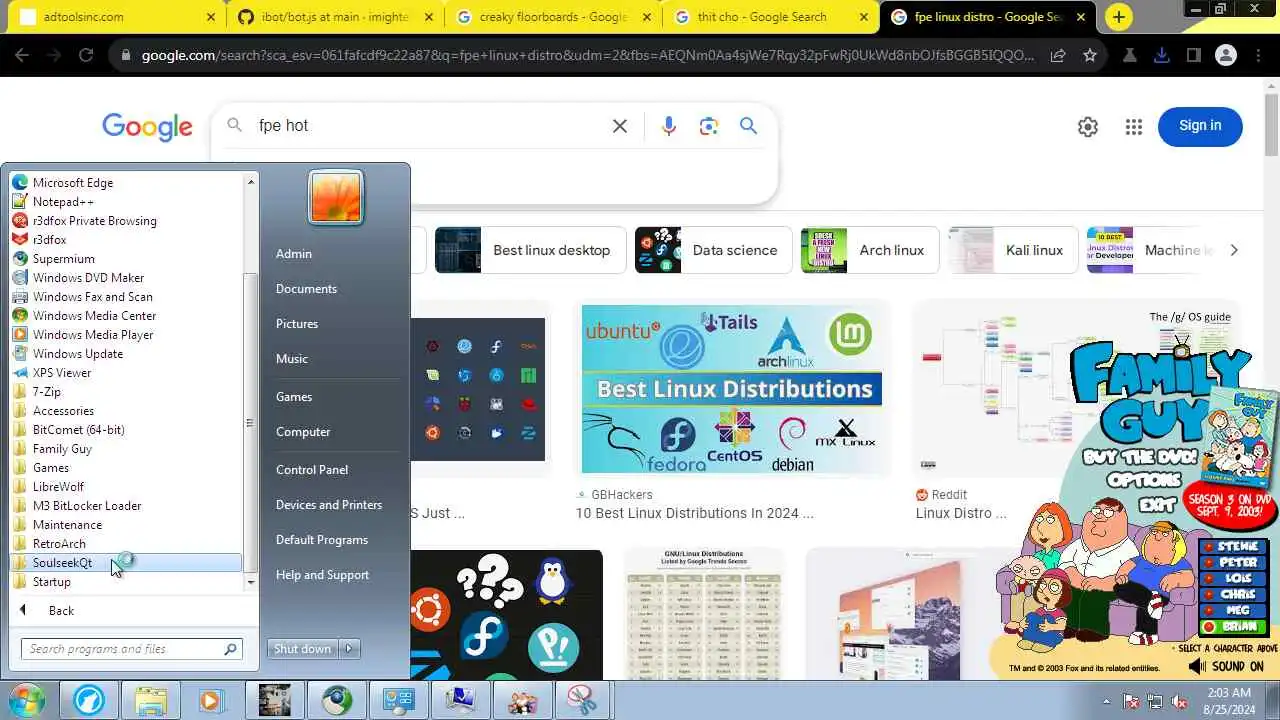Image resolution: width=1280 pixels, height=720 pixels.
Task: Open Snipping Tool from taskbar
Action: 582,700
